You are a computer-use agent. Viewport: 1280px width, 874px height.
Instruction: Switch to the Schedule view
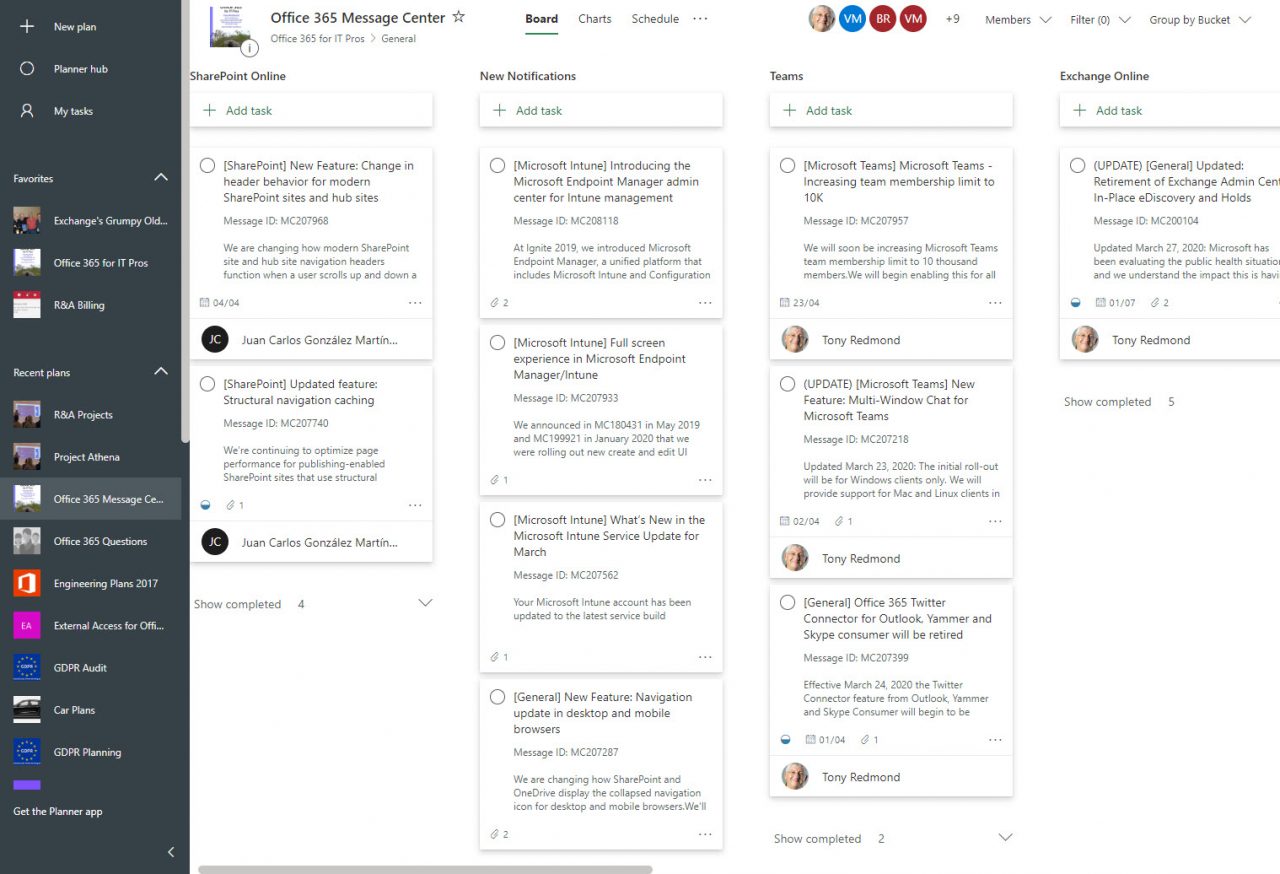click(x=655, y=19)
